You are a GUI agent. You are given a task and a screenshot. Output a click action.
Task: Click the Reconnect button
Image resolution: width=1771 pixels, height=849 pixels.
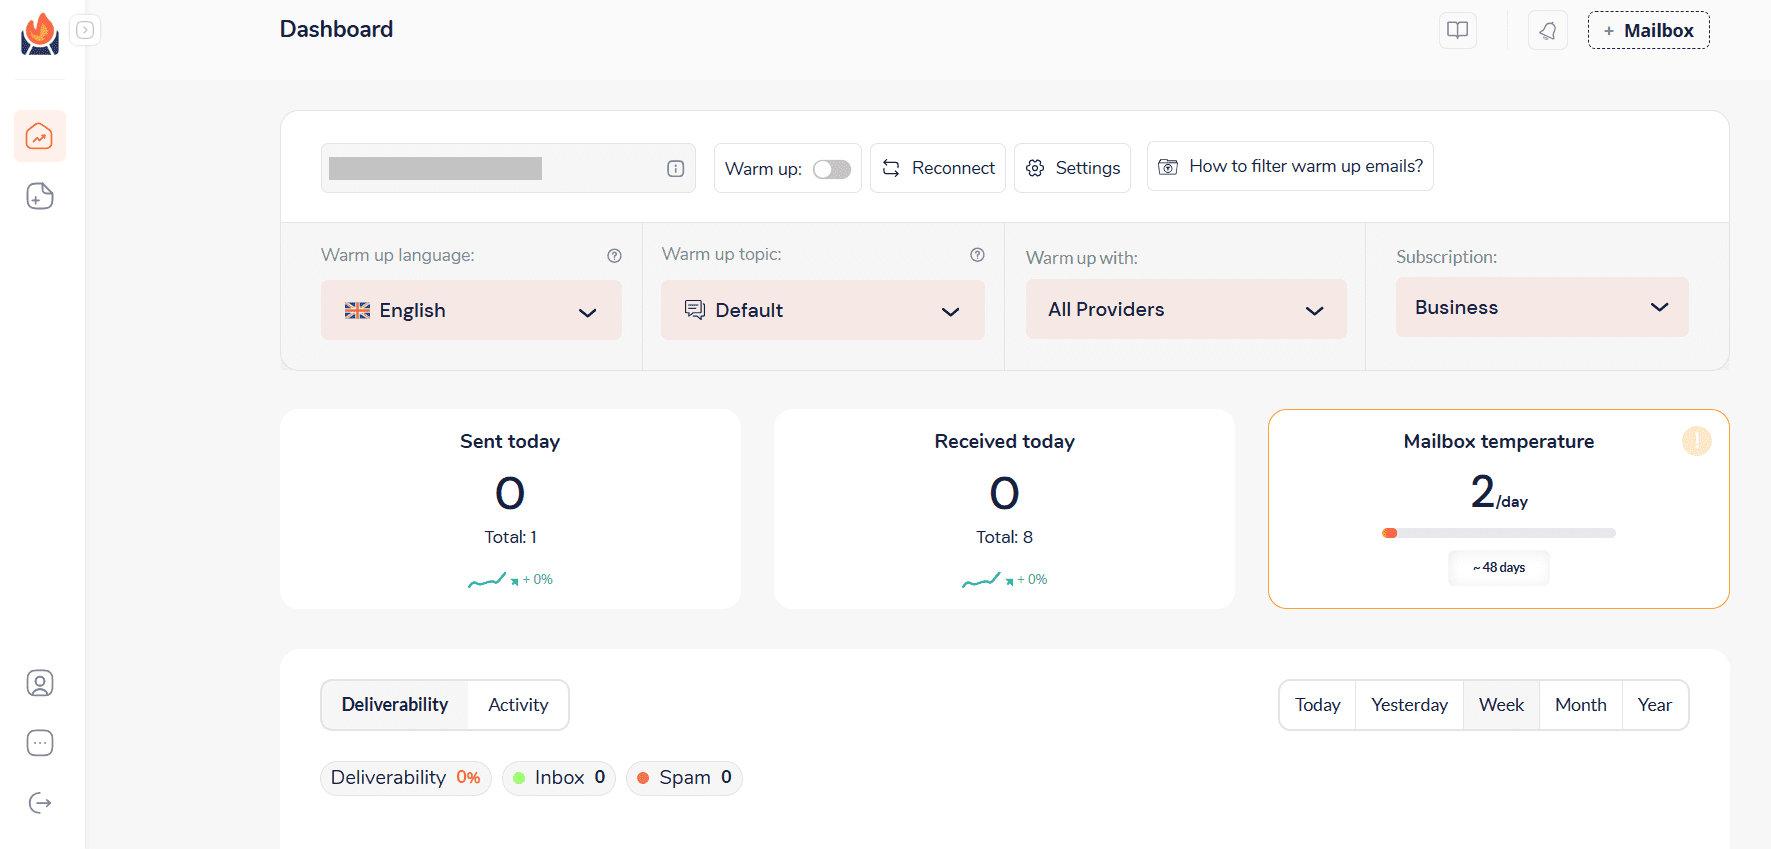(x=938, y=168)
